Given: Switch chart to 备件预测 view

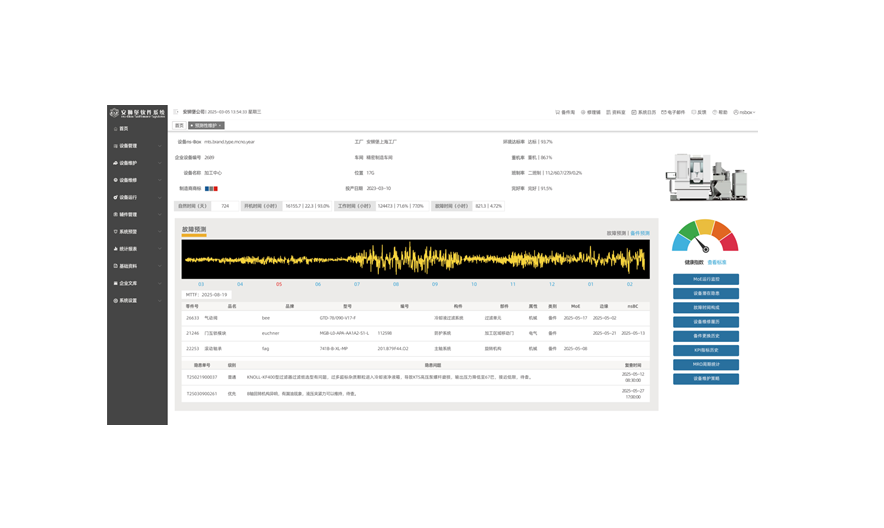Looking at the screenshot, I should tap(640, 233).
